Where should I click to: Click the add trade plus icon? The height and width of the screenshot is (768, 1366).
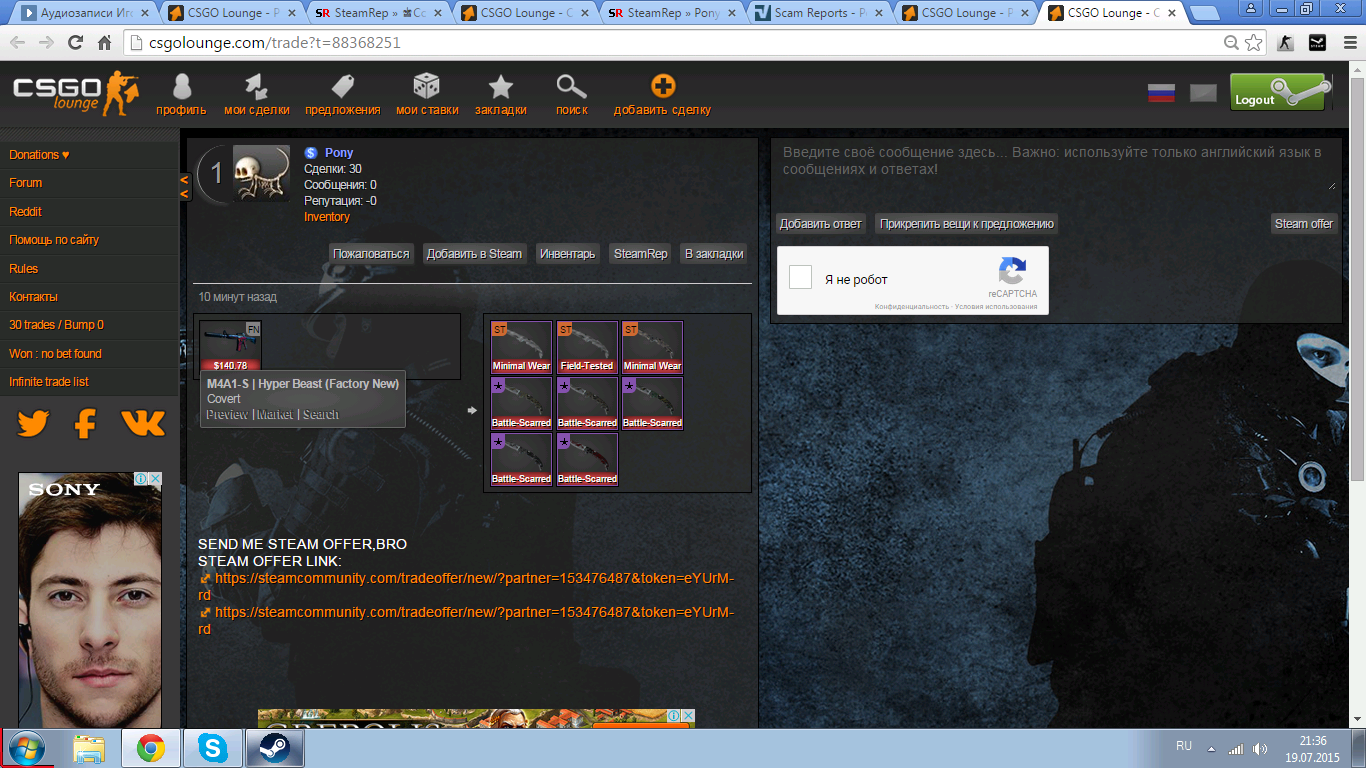click(x=662, y=88)
